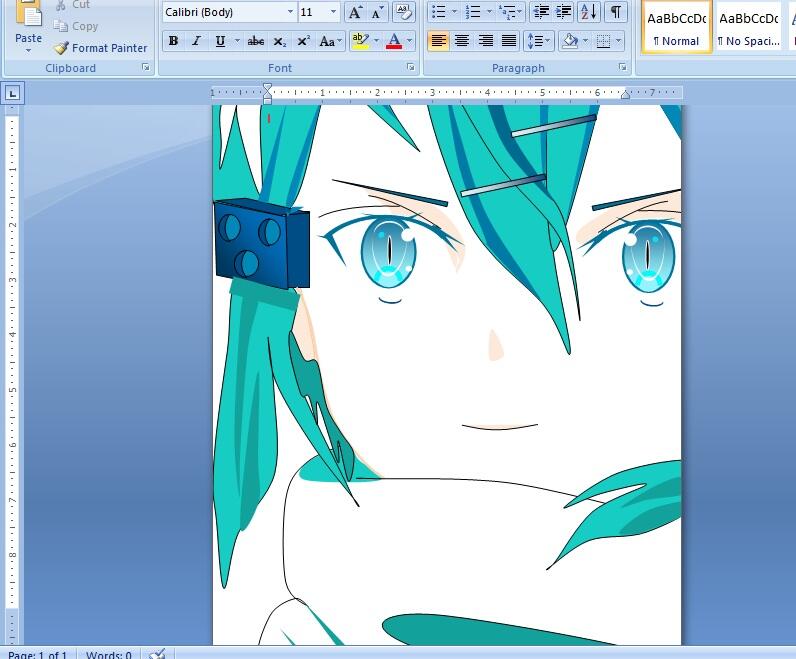Expand the font name dropdown arrow
Image resolution: width=796 pixels, height=659 pixels.
pyautogui.click(x=290, y=12)
